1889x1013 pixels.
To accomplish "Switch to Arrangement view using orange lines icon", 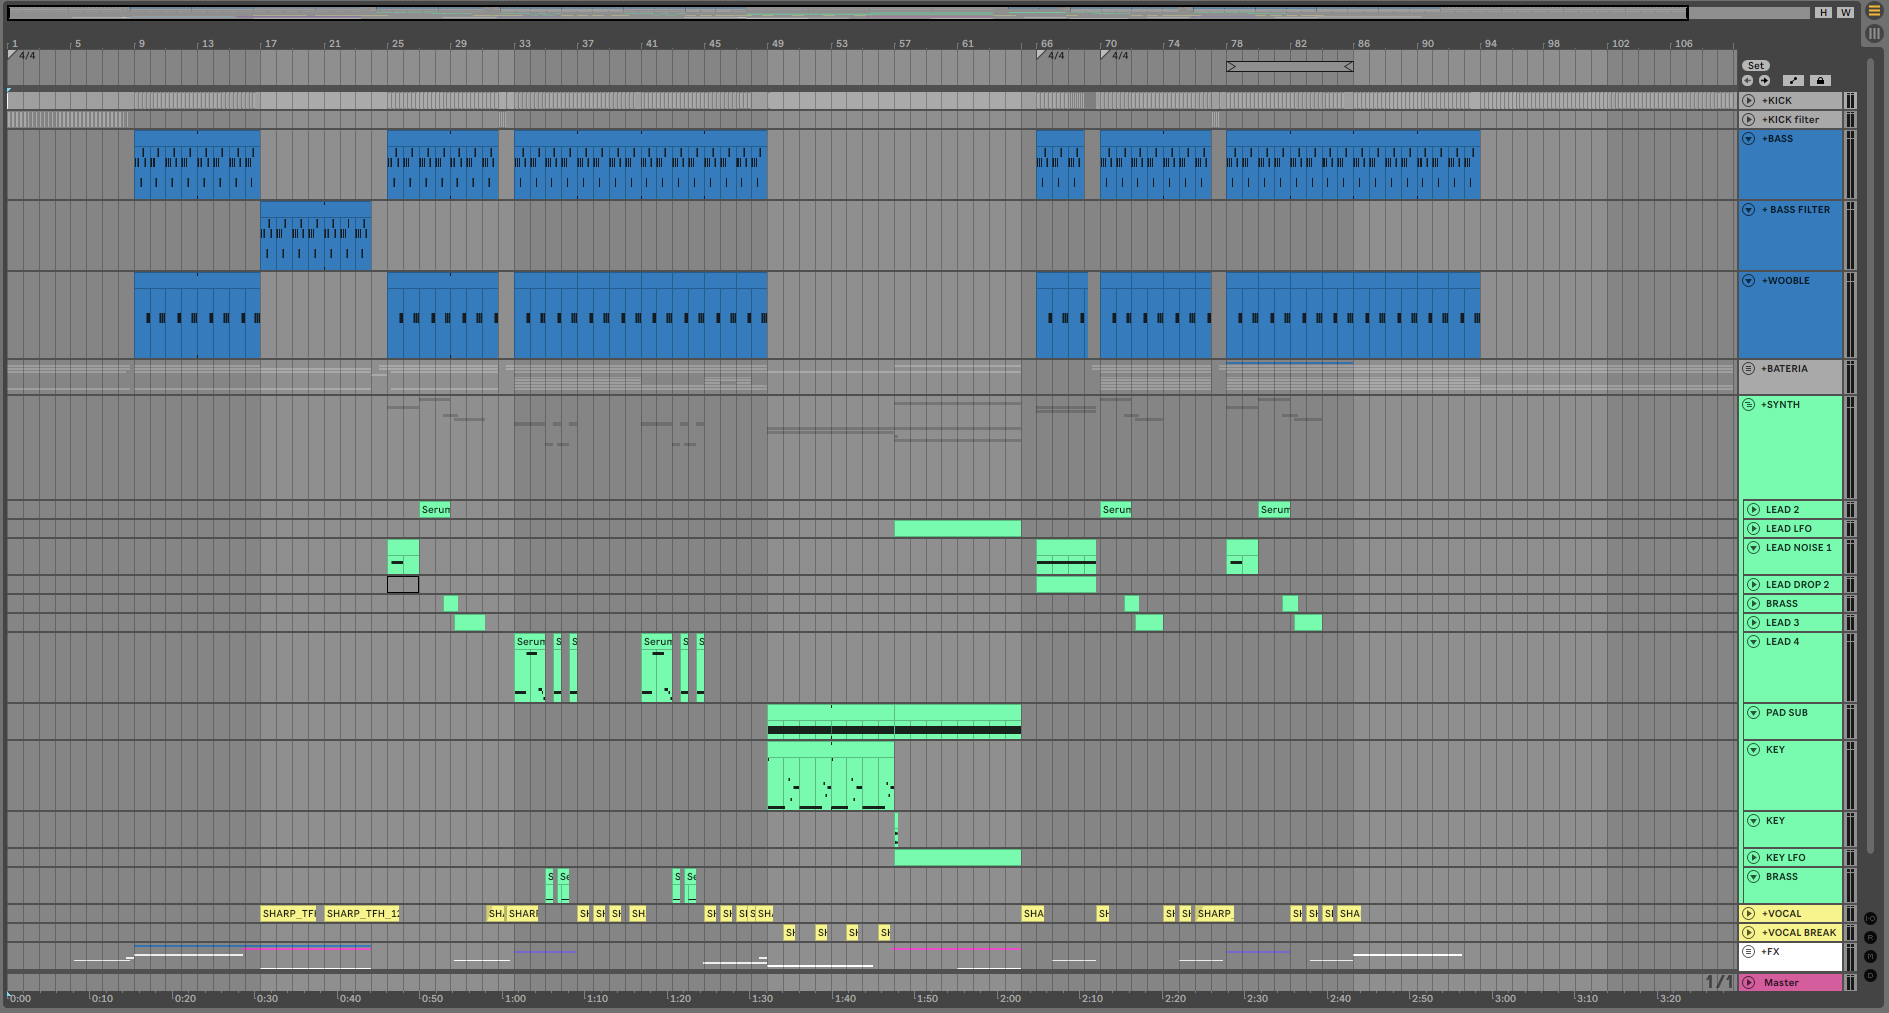I will [1874, 11].
